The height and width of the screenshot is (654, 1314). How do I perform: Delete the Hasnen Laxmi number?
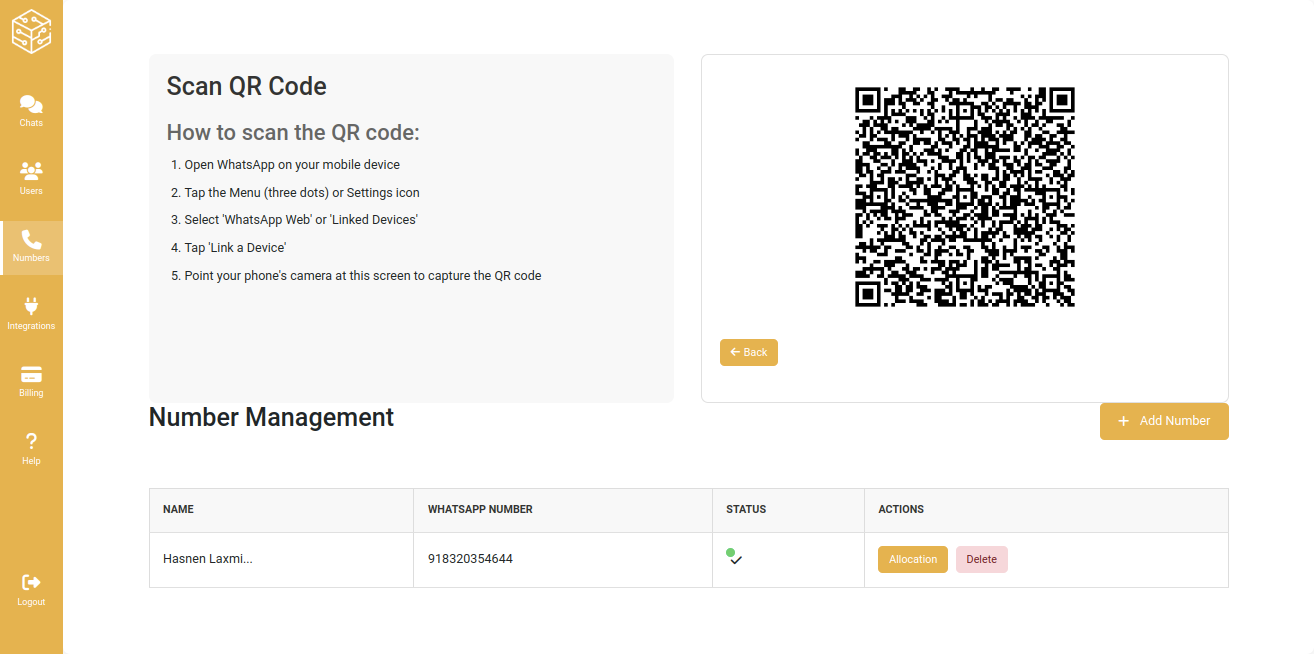click(981, 560)
